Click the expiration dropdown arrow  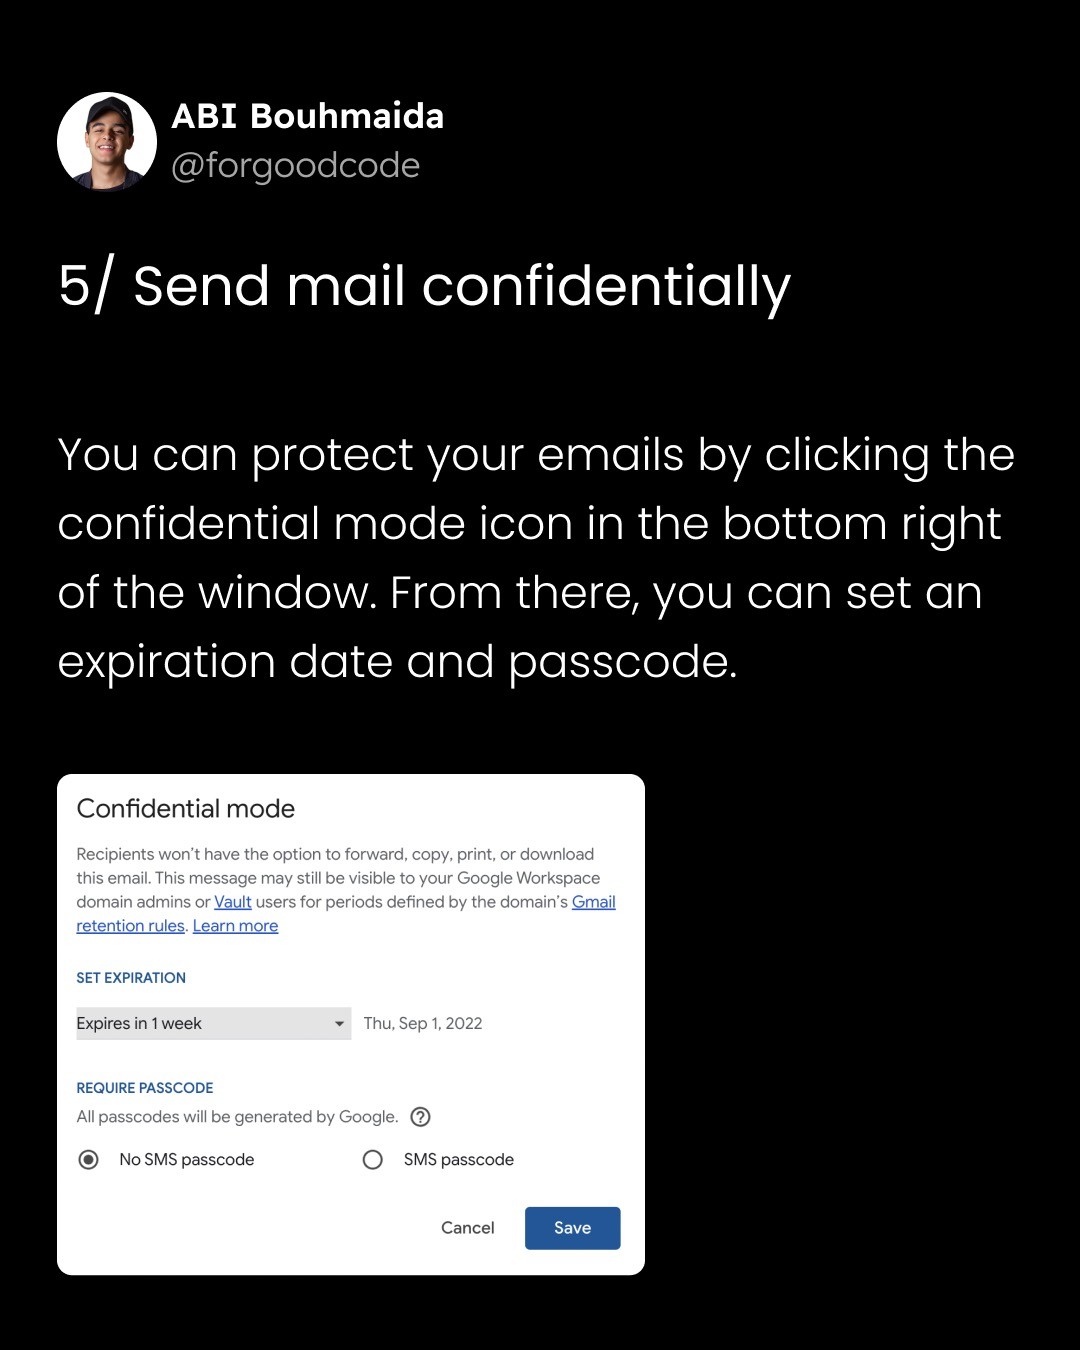pos(339,1024)
